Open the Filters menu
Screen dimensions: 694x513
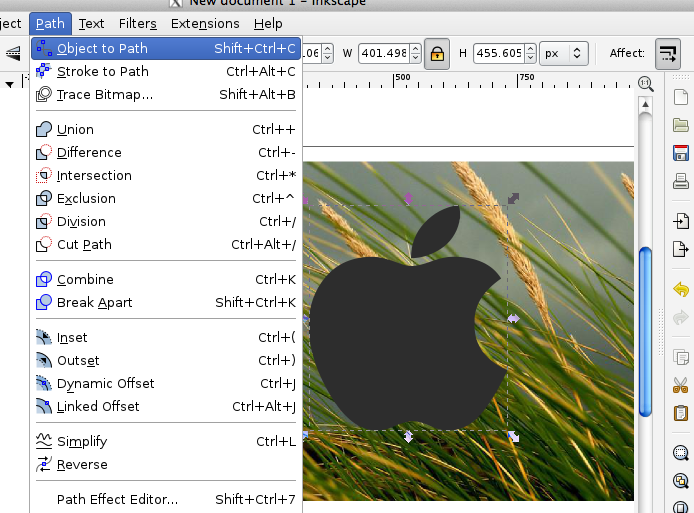coord(138,23)
